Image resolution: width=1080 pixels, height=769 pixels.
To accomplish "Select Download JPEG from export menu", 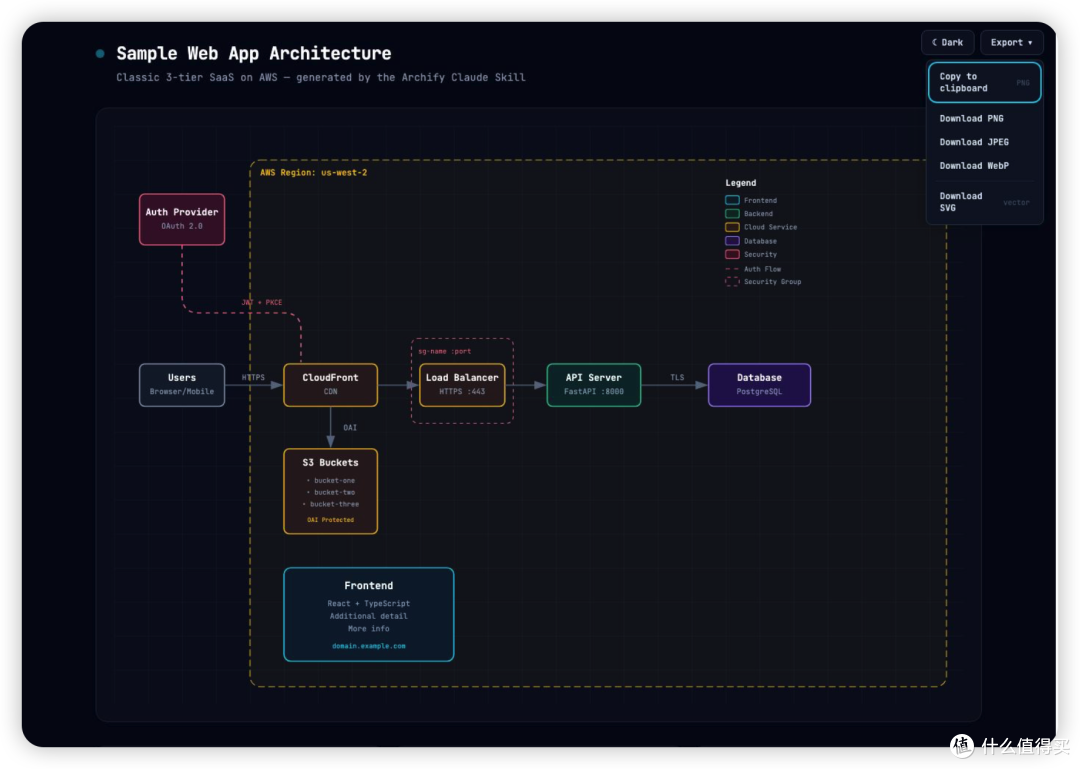I will pyautogui.click(x=984, y=142).
